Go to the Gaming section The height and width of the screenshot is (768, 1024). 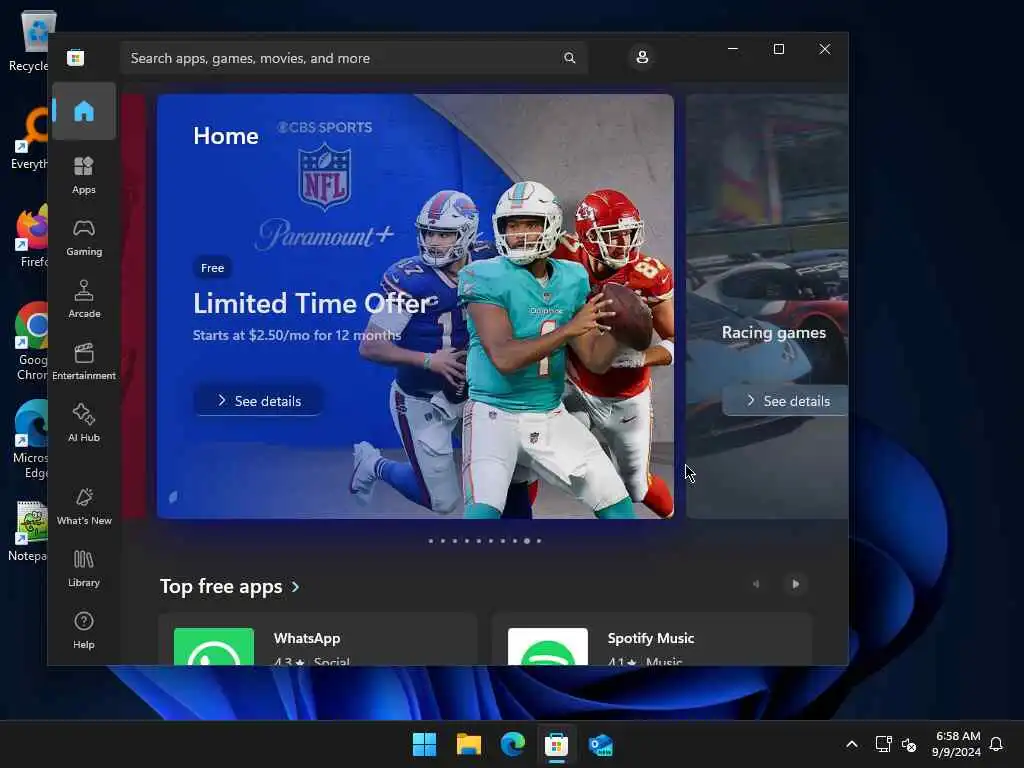point(84,237)
